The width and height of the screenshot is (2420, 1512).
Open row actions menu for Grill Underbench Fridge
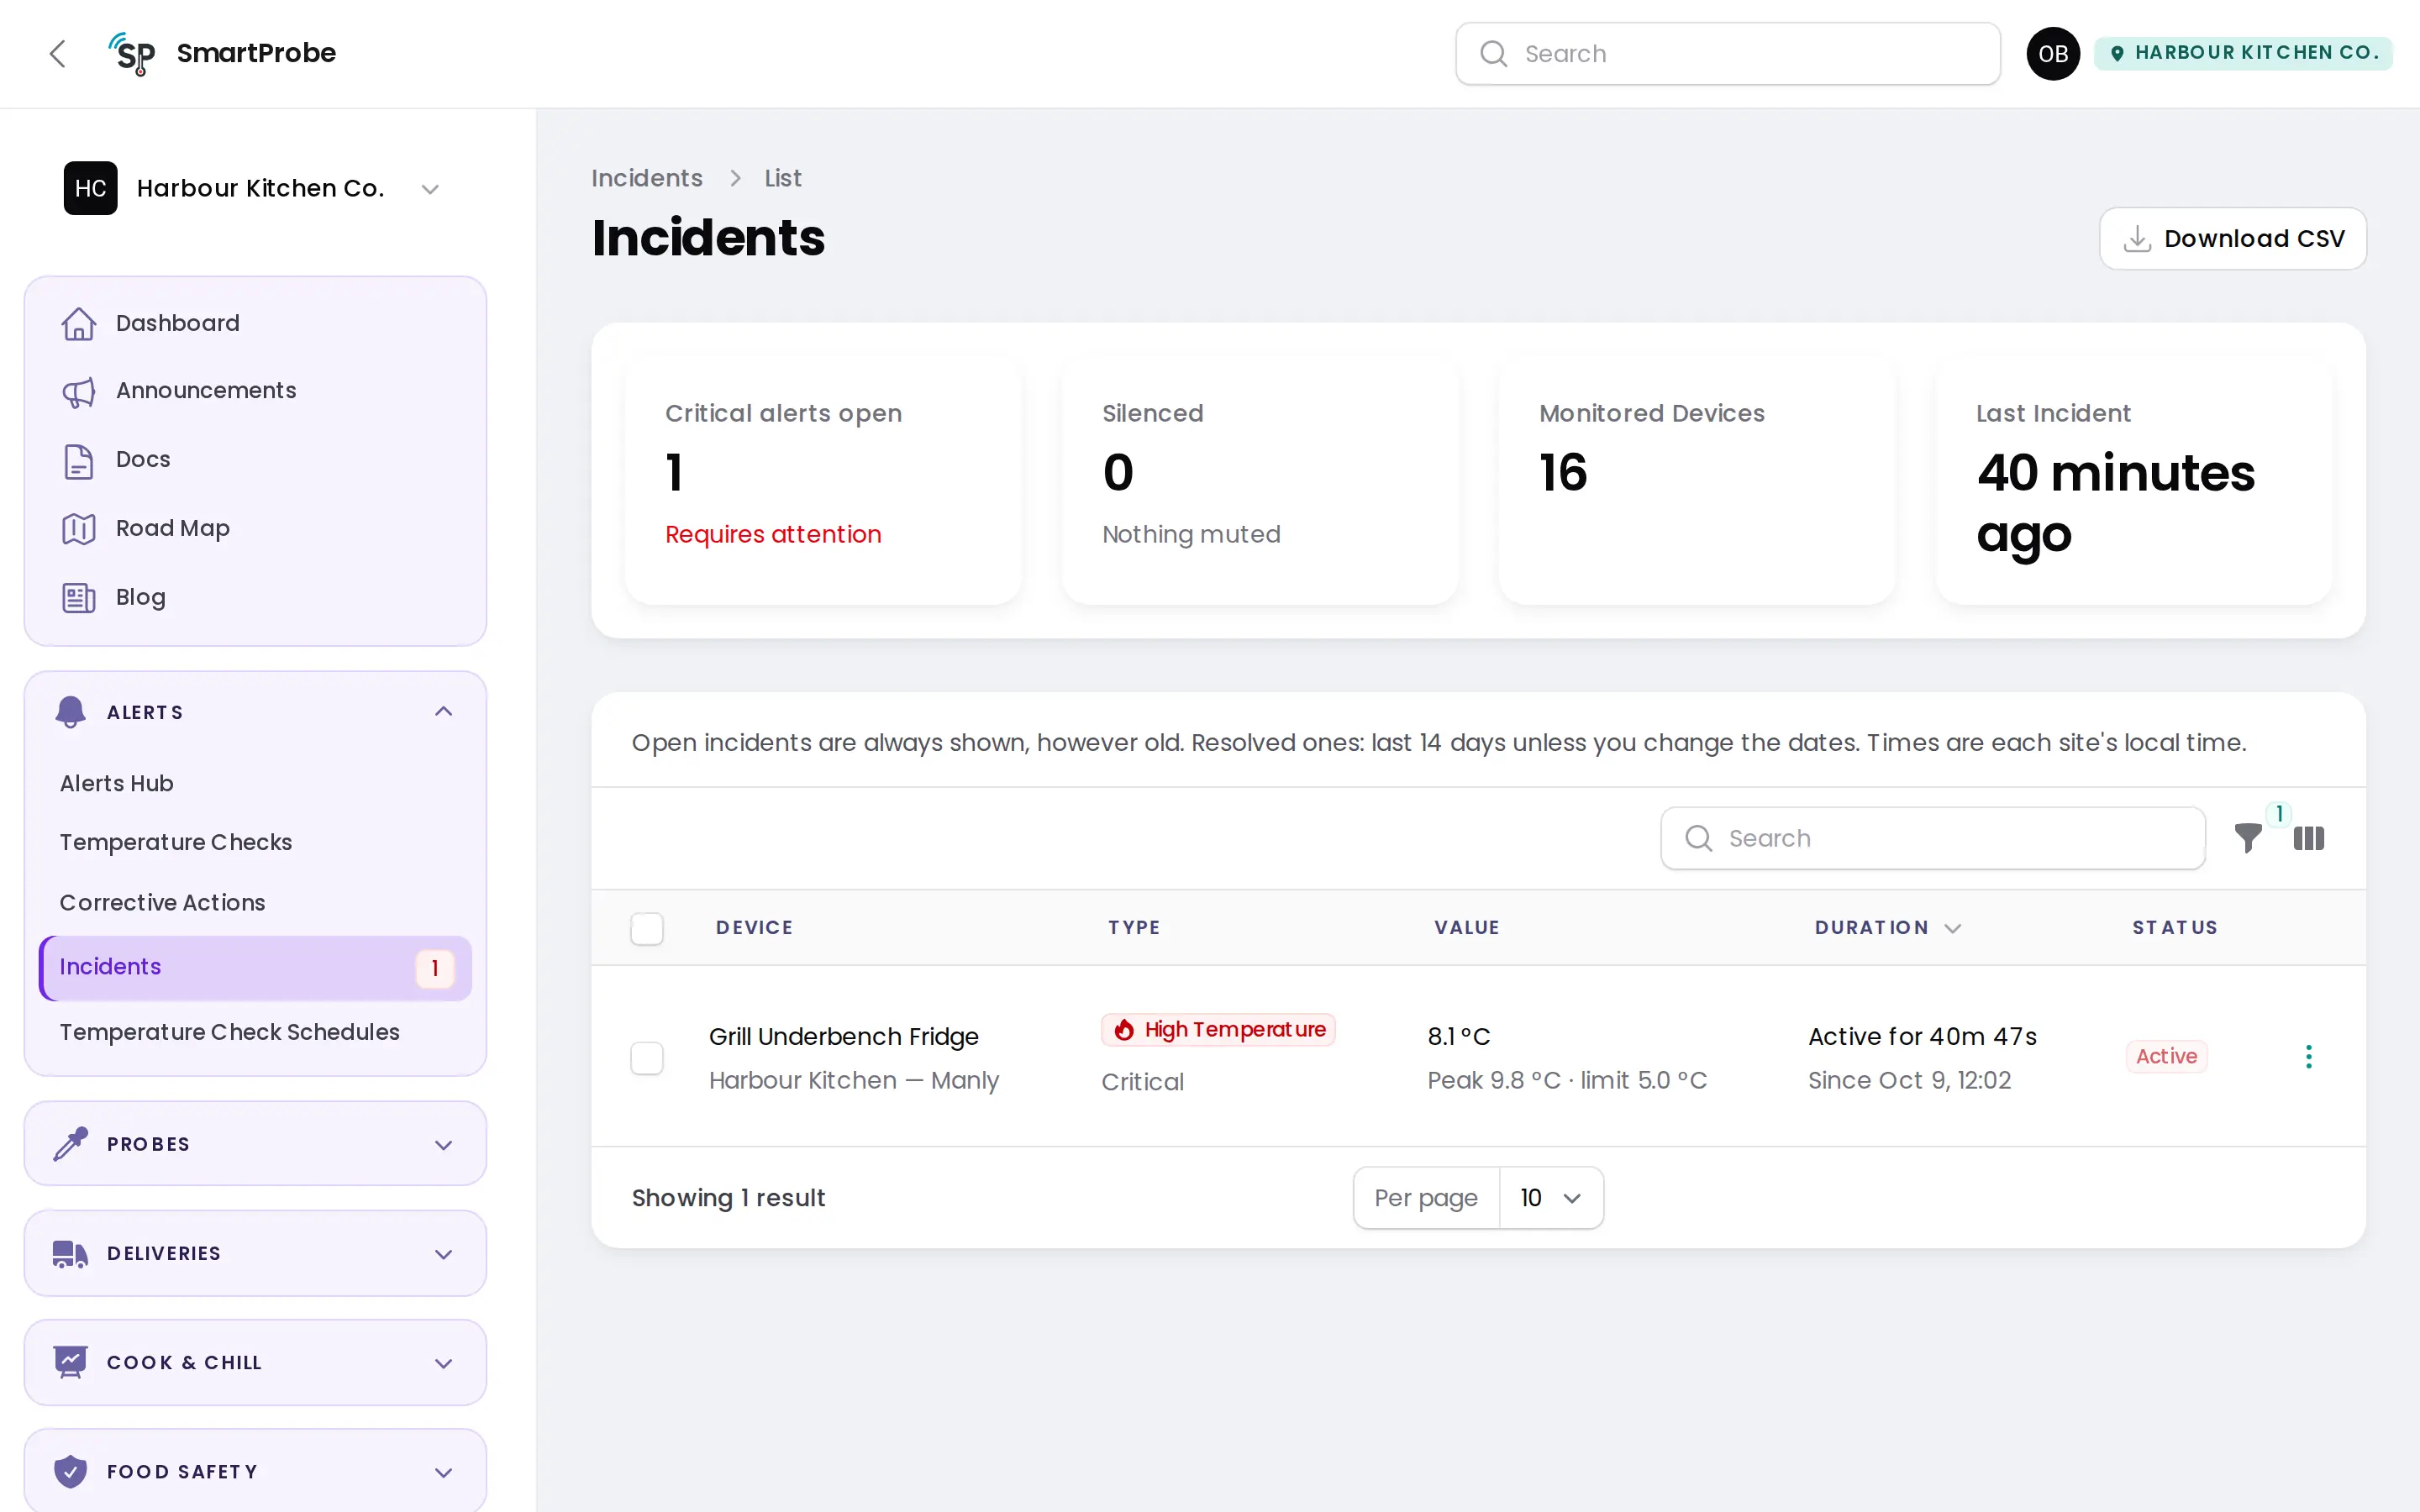click(x=2308, y=1056)
